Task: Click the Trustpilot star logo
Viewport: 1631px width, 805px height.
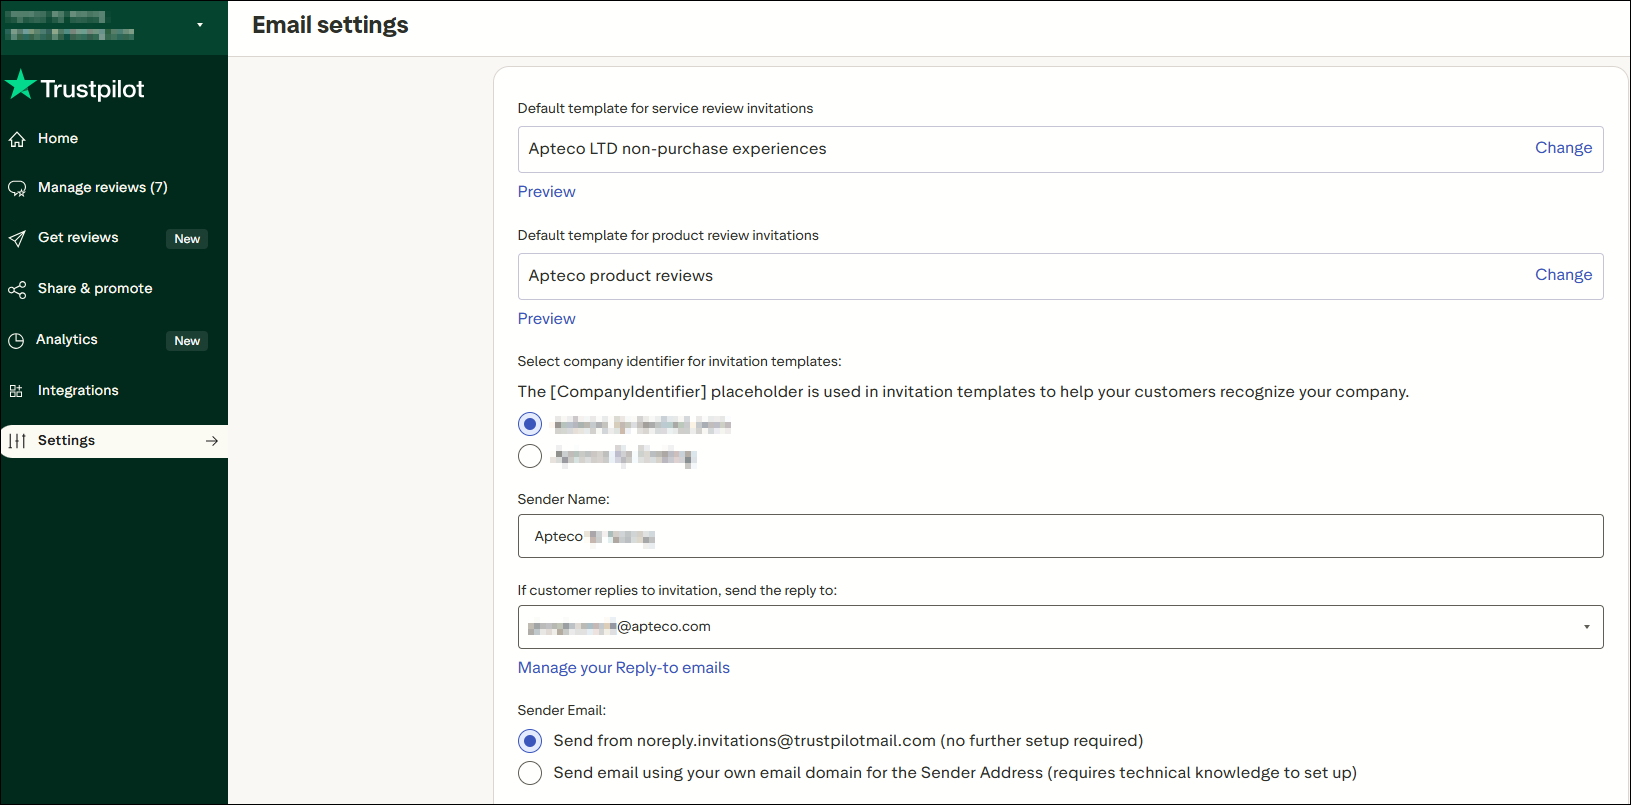Action: click(x=21, y=85)
